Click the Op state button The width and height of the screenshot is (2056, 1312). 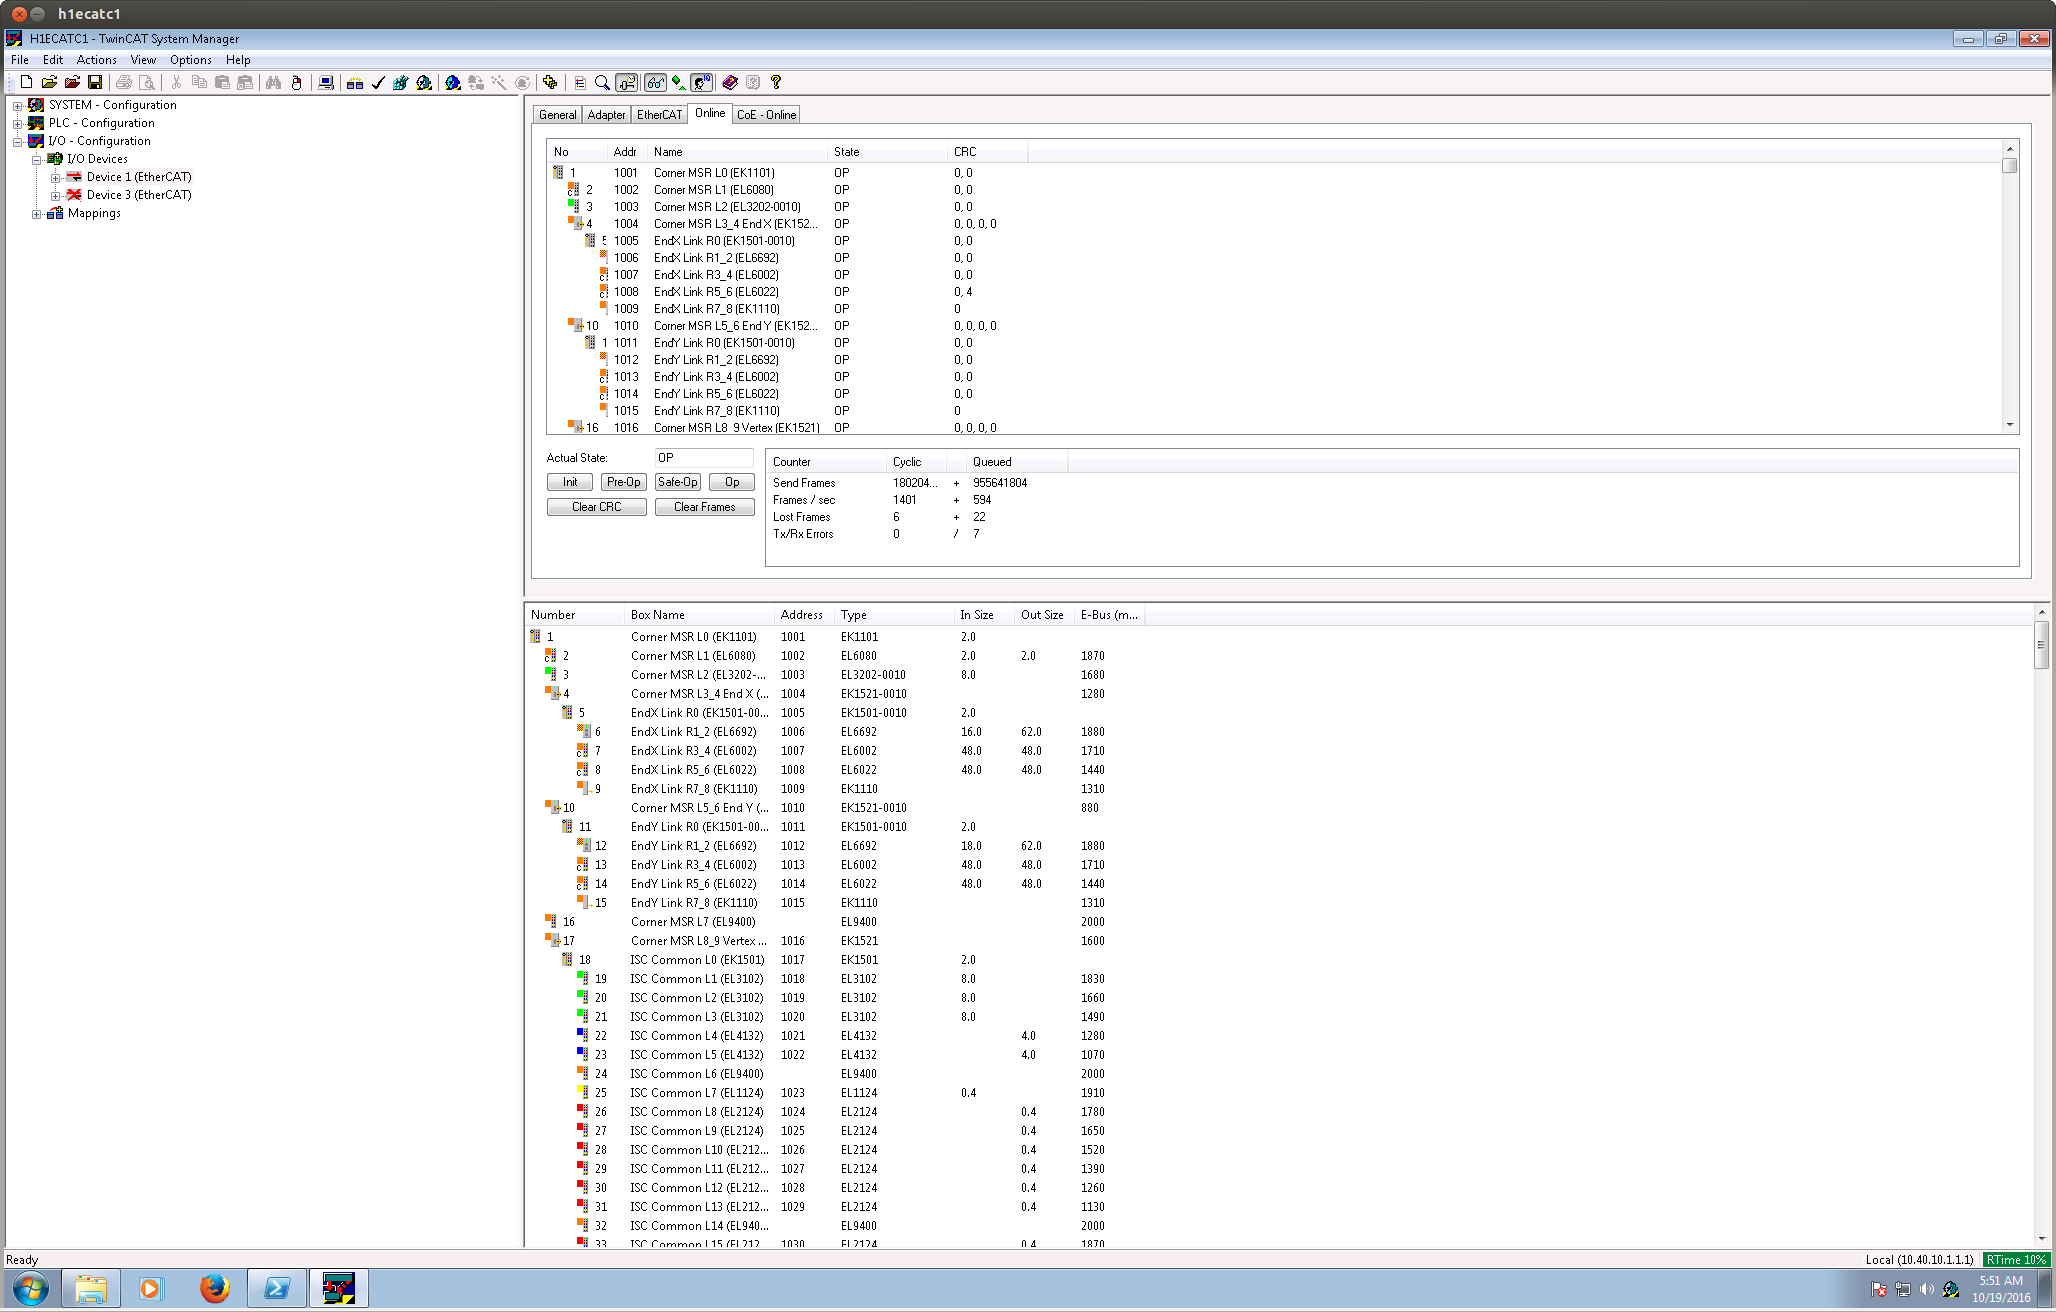tap(732, 482)
